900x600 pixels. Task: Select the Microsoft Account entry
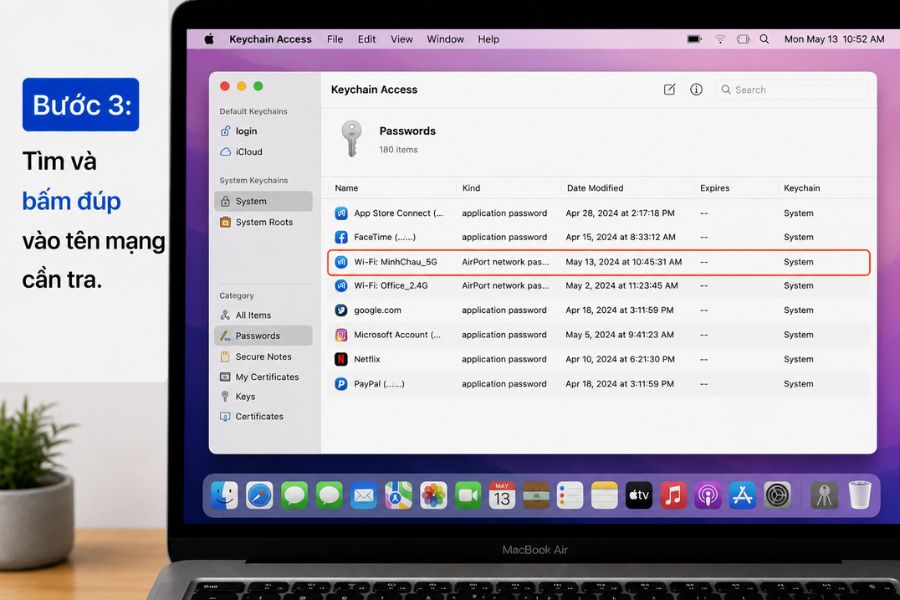click(x=599, y=335)
